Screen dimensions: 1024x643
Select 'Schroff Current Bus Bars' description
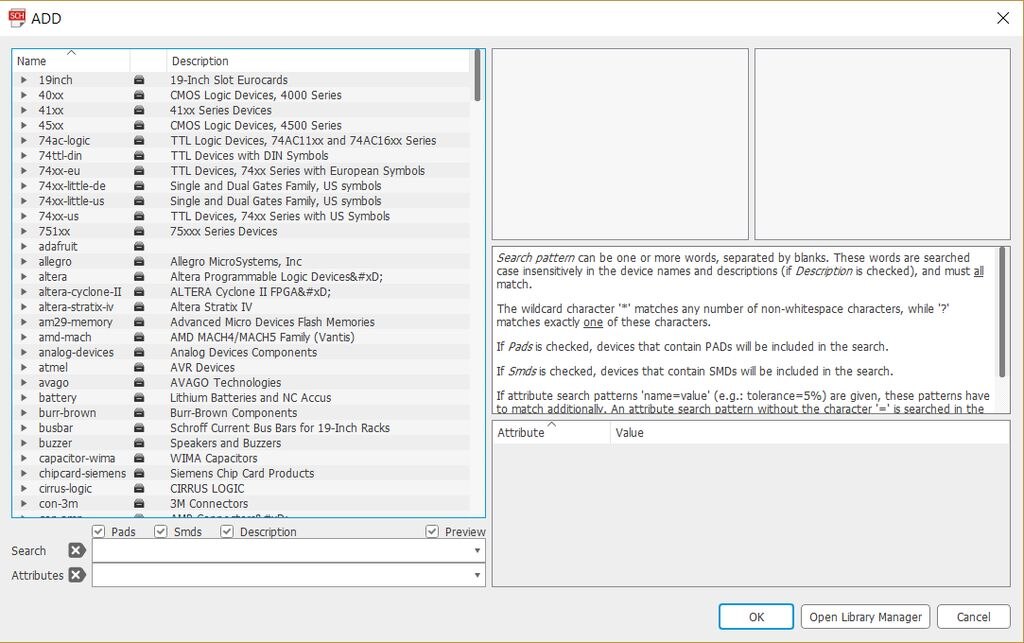point(280,428)
